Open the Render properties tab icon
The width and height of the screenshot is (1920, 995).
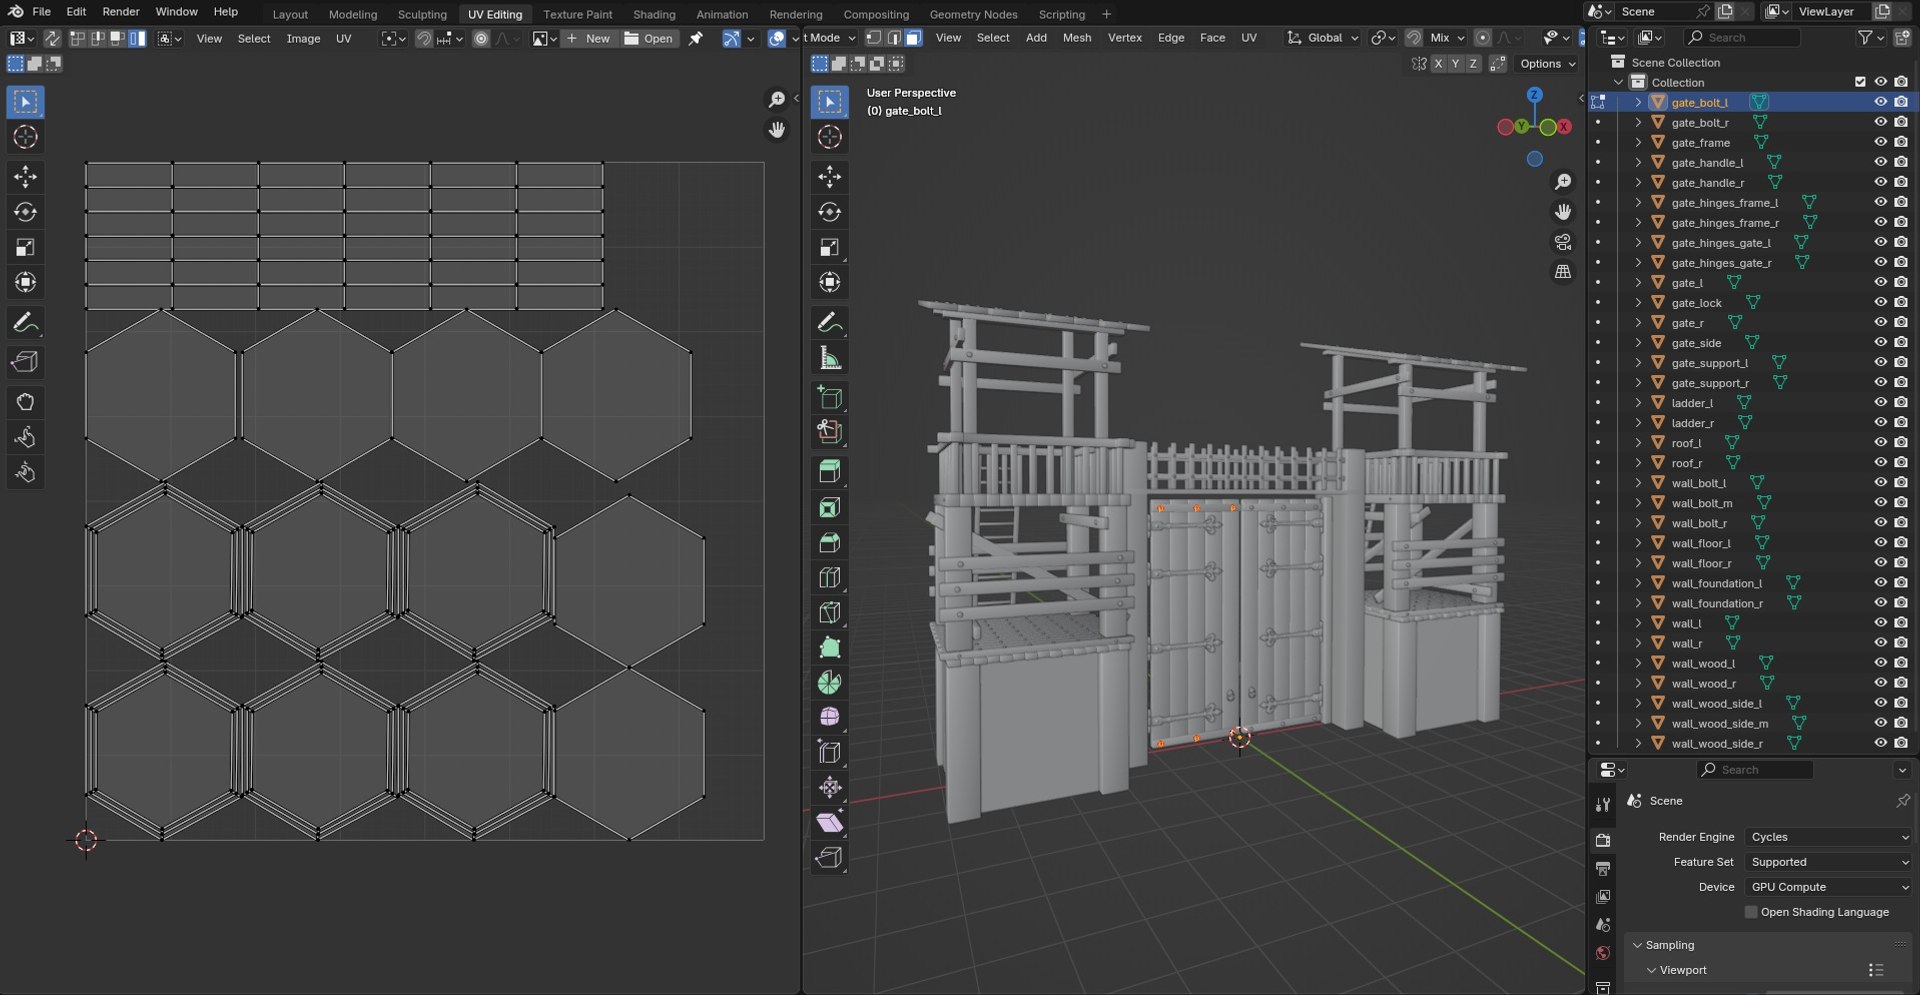[1603, 840]
